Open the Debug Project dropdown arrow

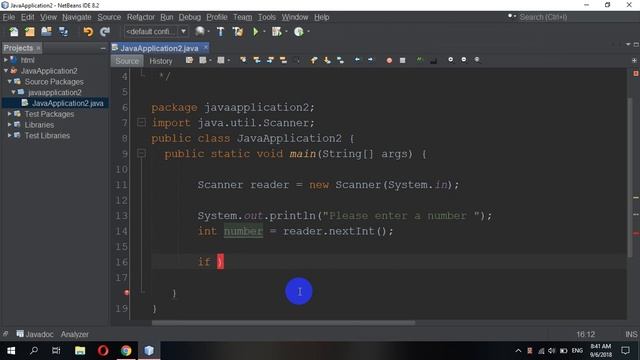click(286, 31)
